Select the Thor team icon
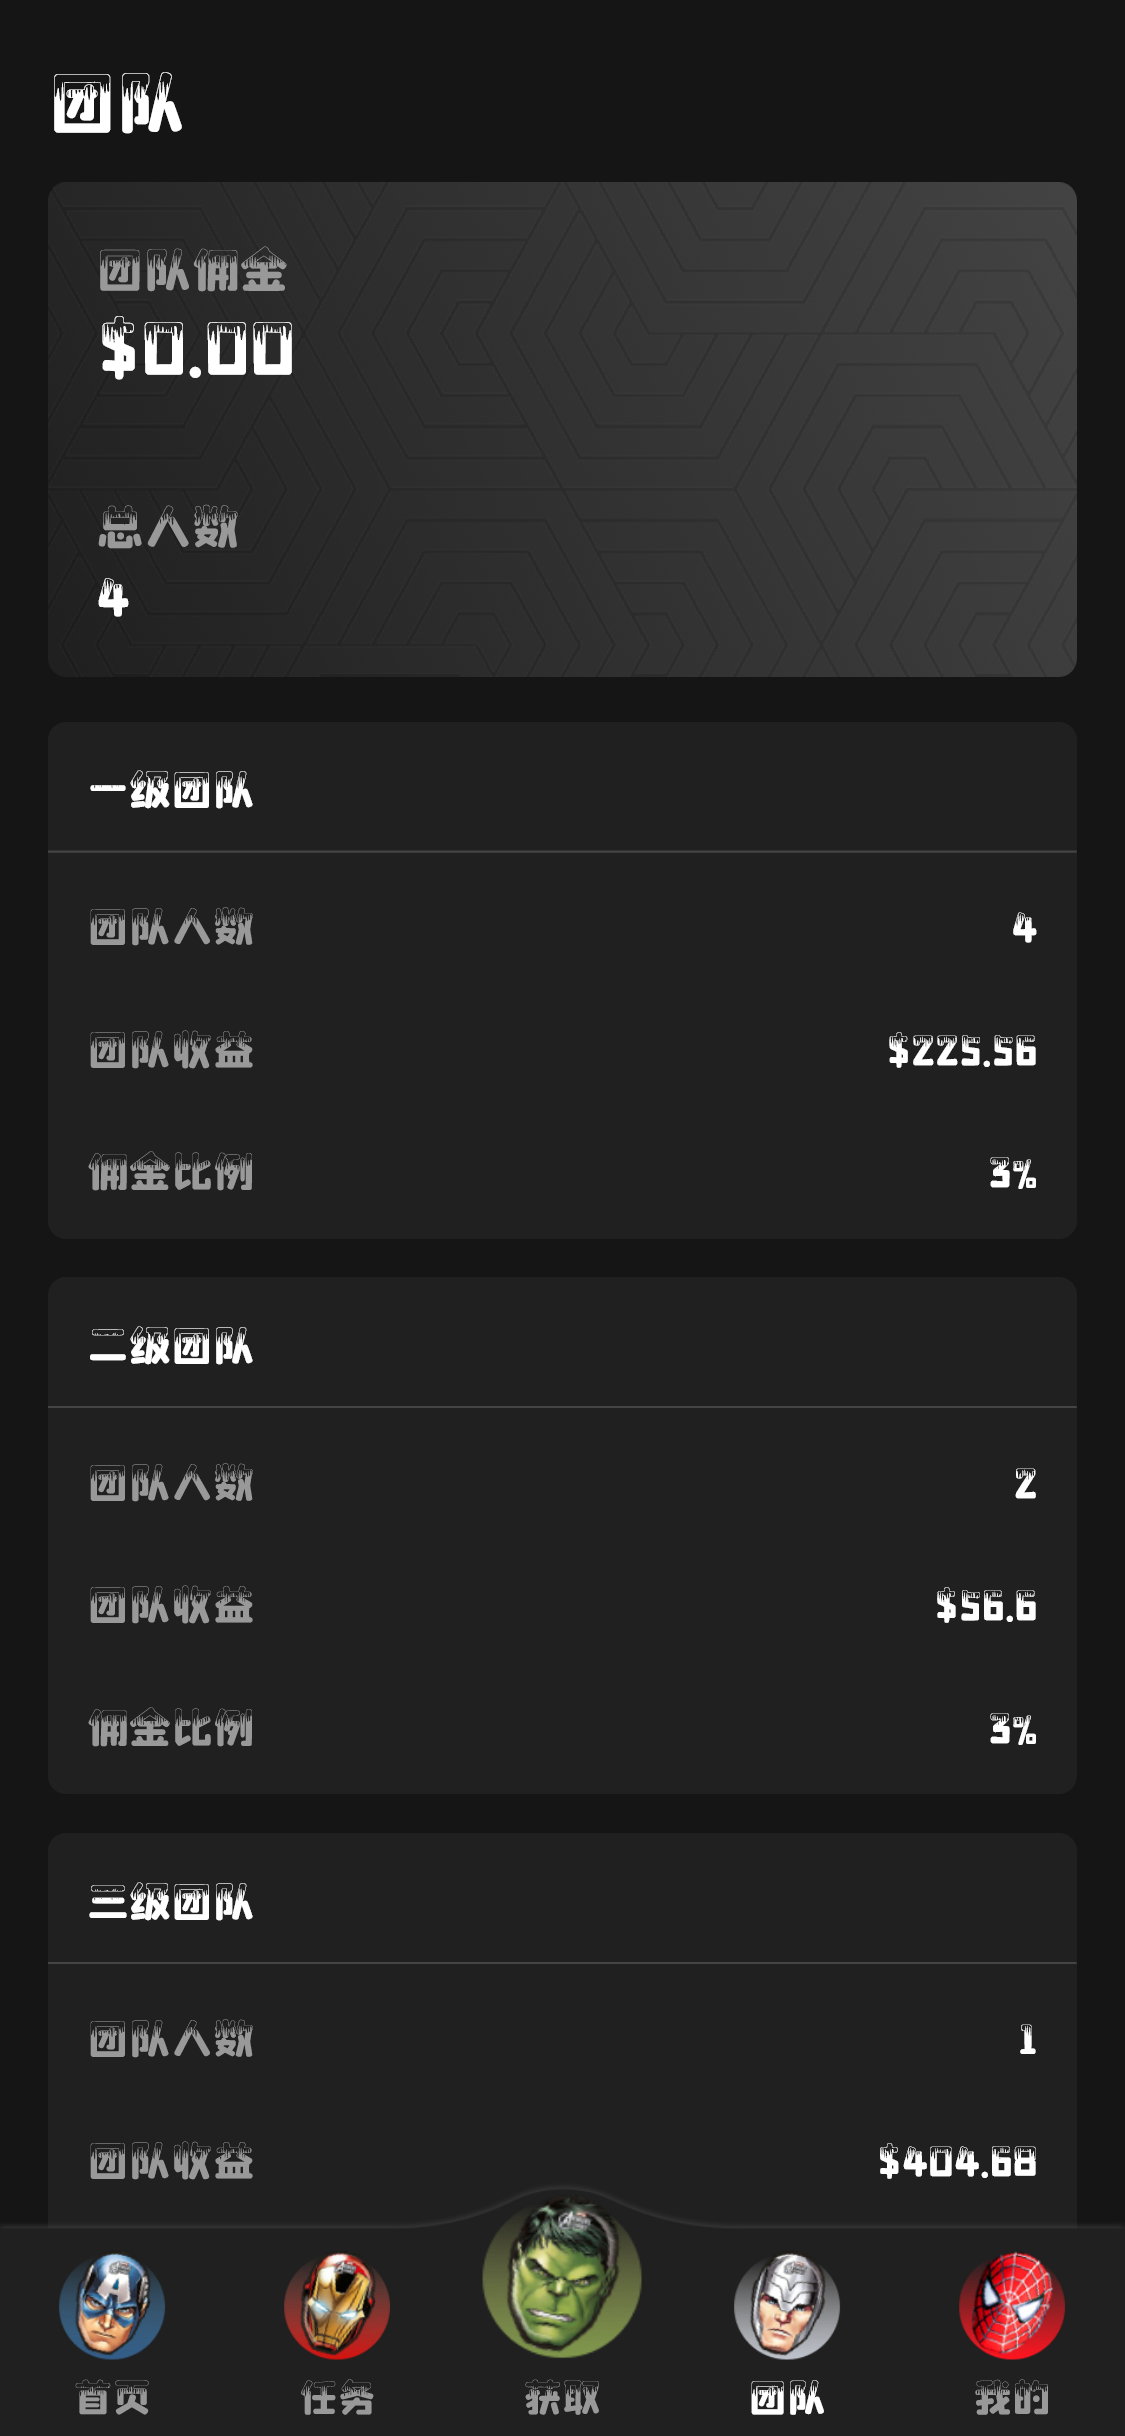1125x2436 pixels. click(x=787, y=2305)
